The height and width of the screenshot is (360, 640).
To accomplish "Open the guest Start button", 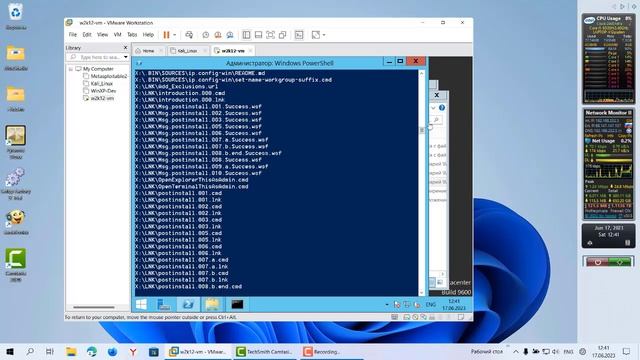I will (141, 304).
